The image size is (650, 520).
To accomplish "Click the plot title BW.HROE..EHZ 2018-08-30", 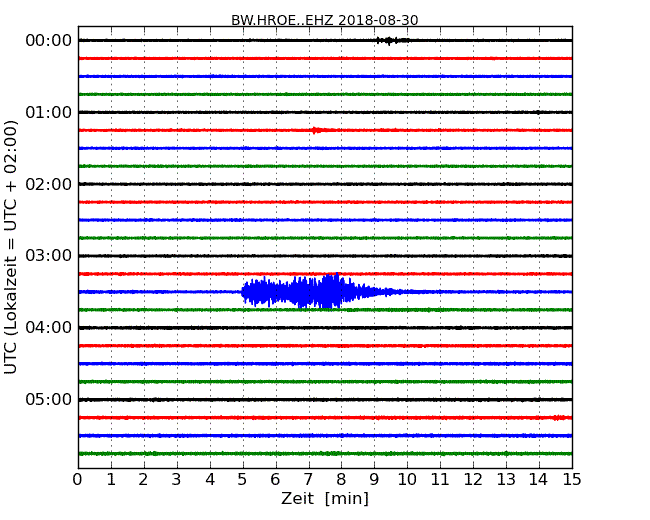I will click(325, 20).
